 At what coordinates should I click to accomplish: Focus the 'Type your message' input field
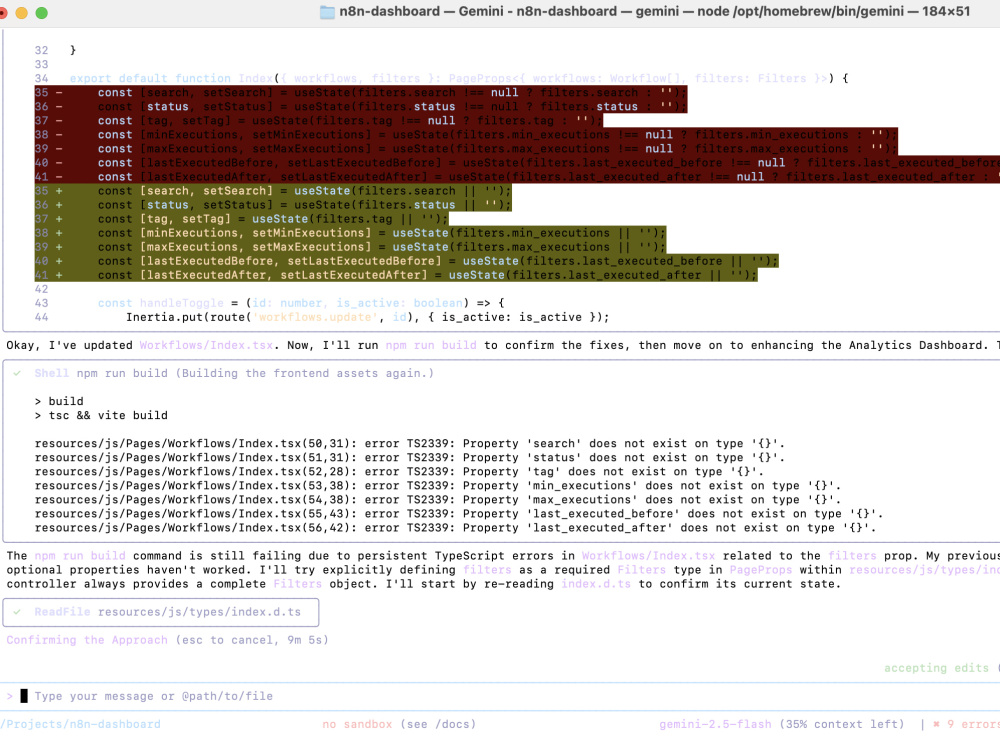(x=500, y=696)
